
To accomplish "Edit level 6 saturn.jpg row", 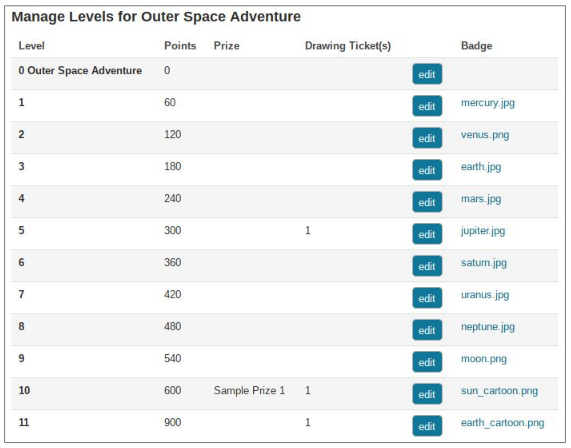I will [427, 266].
